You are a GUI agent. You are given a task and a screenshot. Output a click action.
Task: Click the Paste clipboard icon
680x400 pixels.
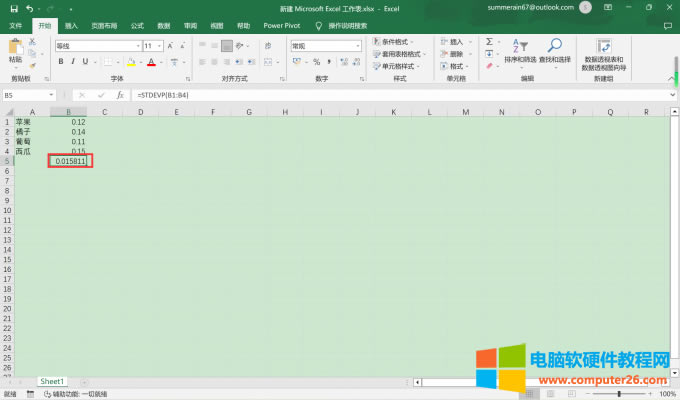click(x=15, y=47)
